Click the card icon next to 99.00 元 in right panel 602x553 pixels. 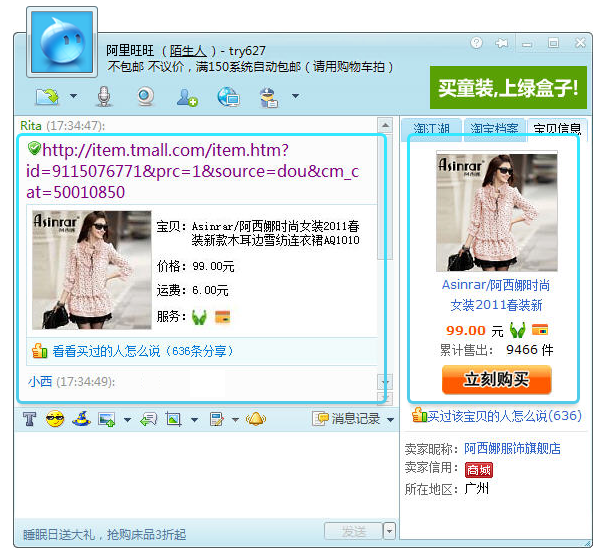540,329
